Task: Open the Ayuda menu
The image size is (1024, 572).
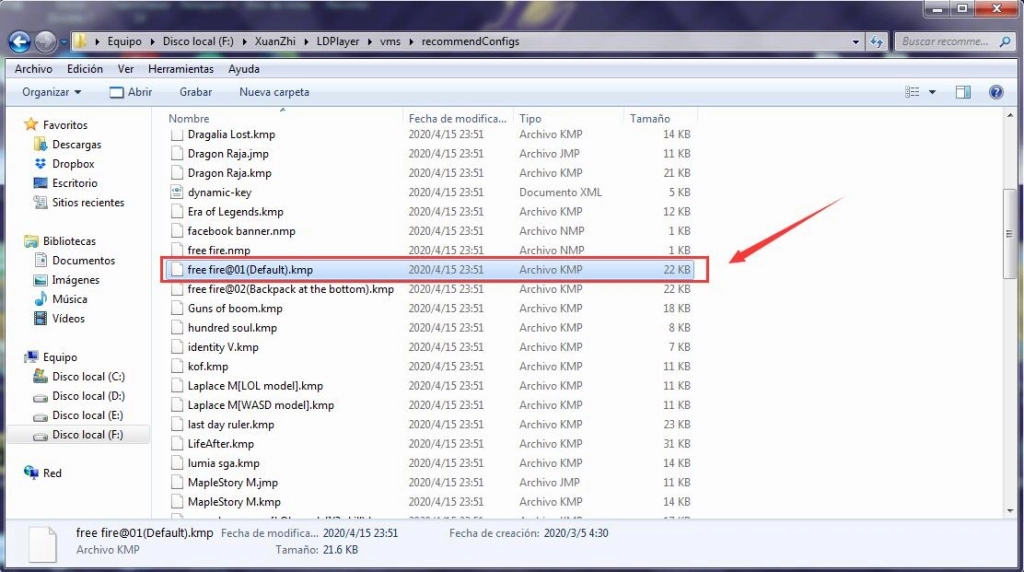Action: pos(244,69)
